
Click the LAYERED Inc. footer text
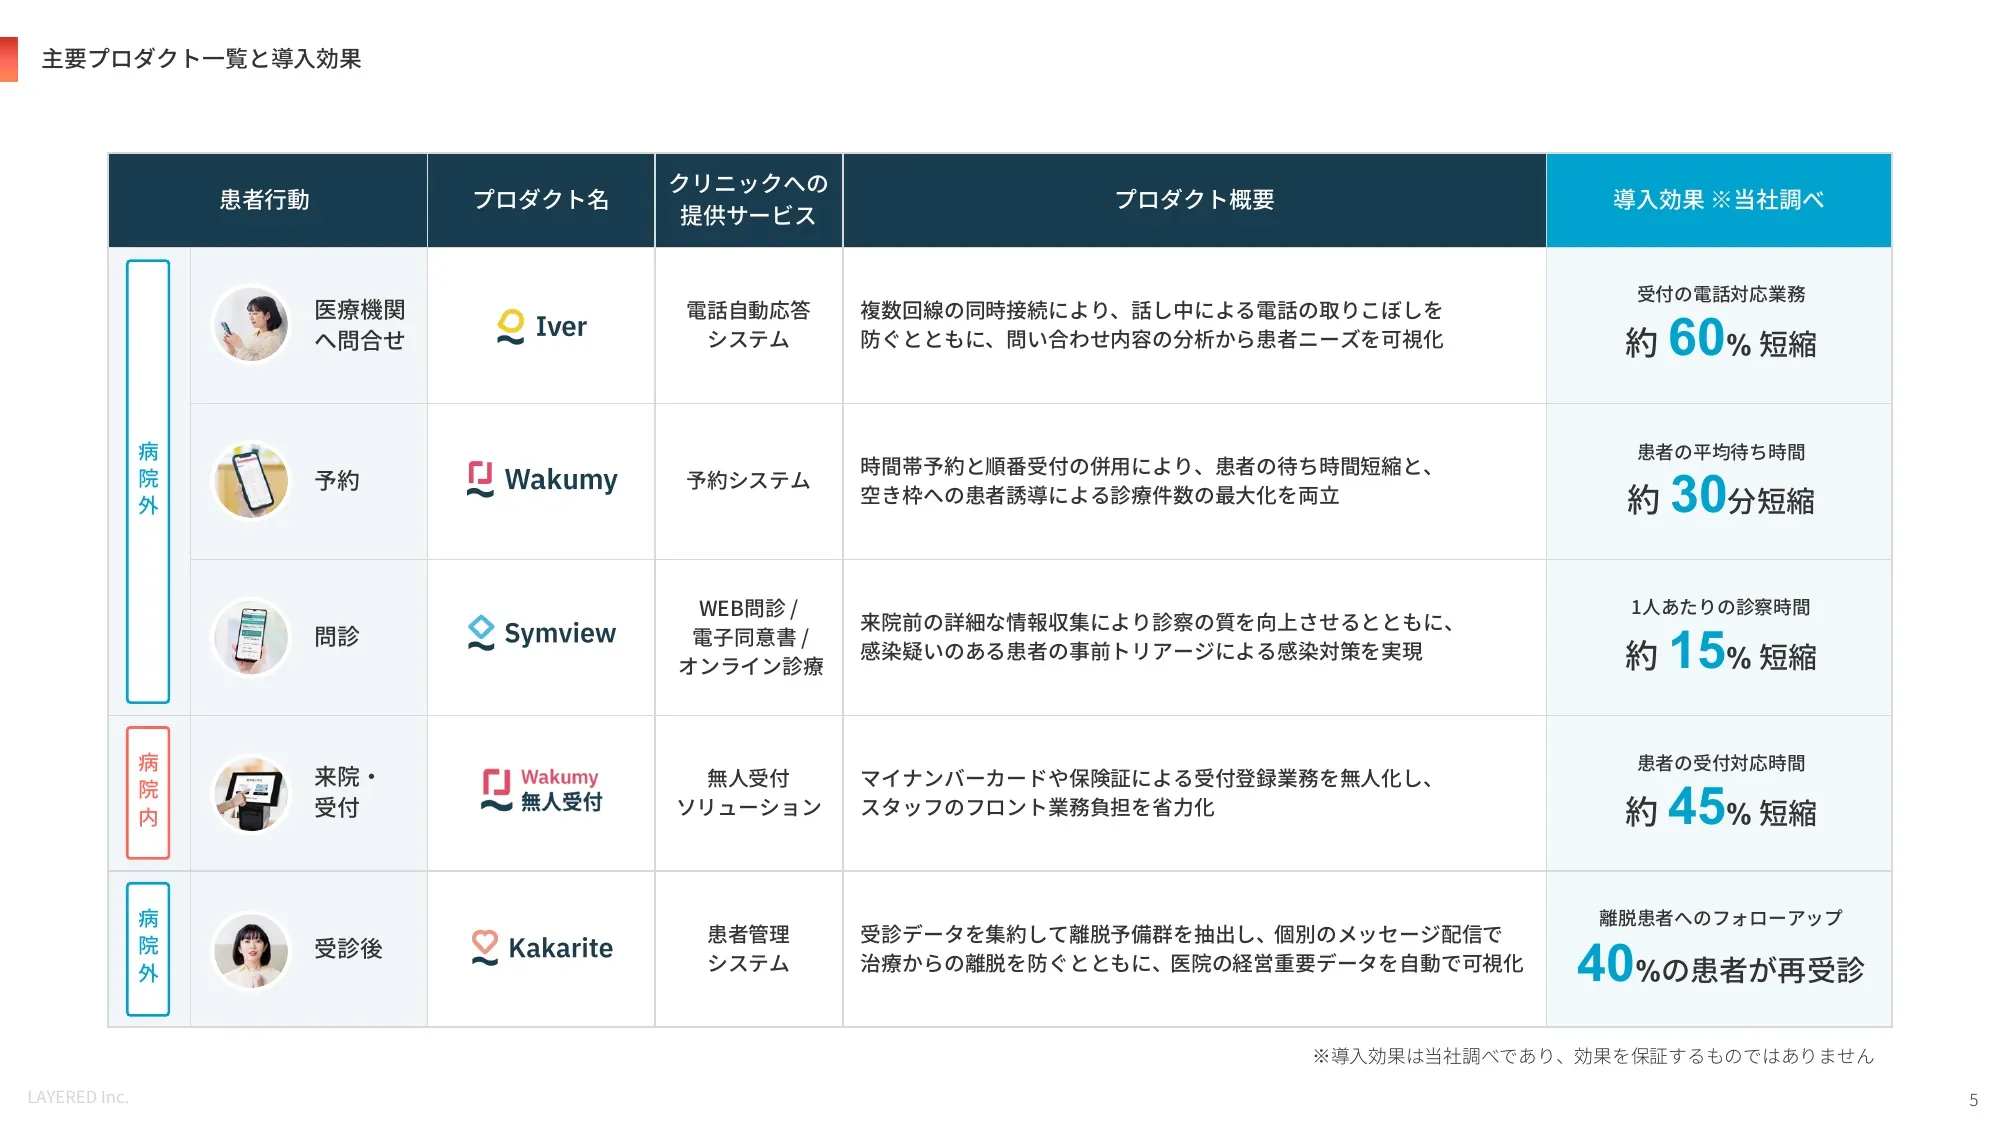pyautogui.click(x=78, y=1097)
